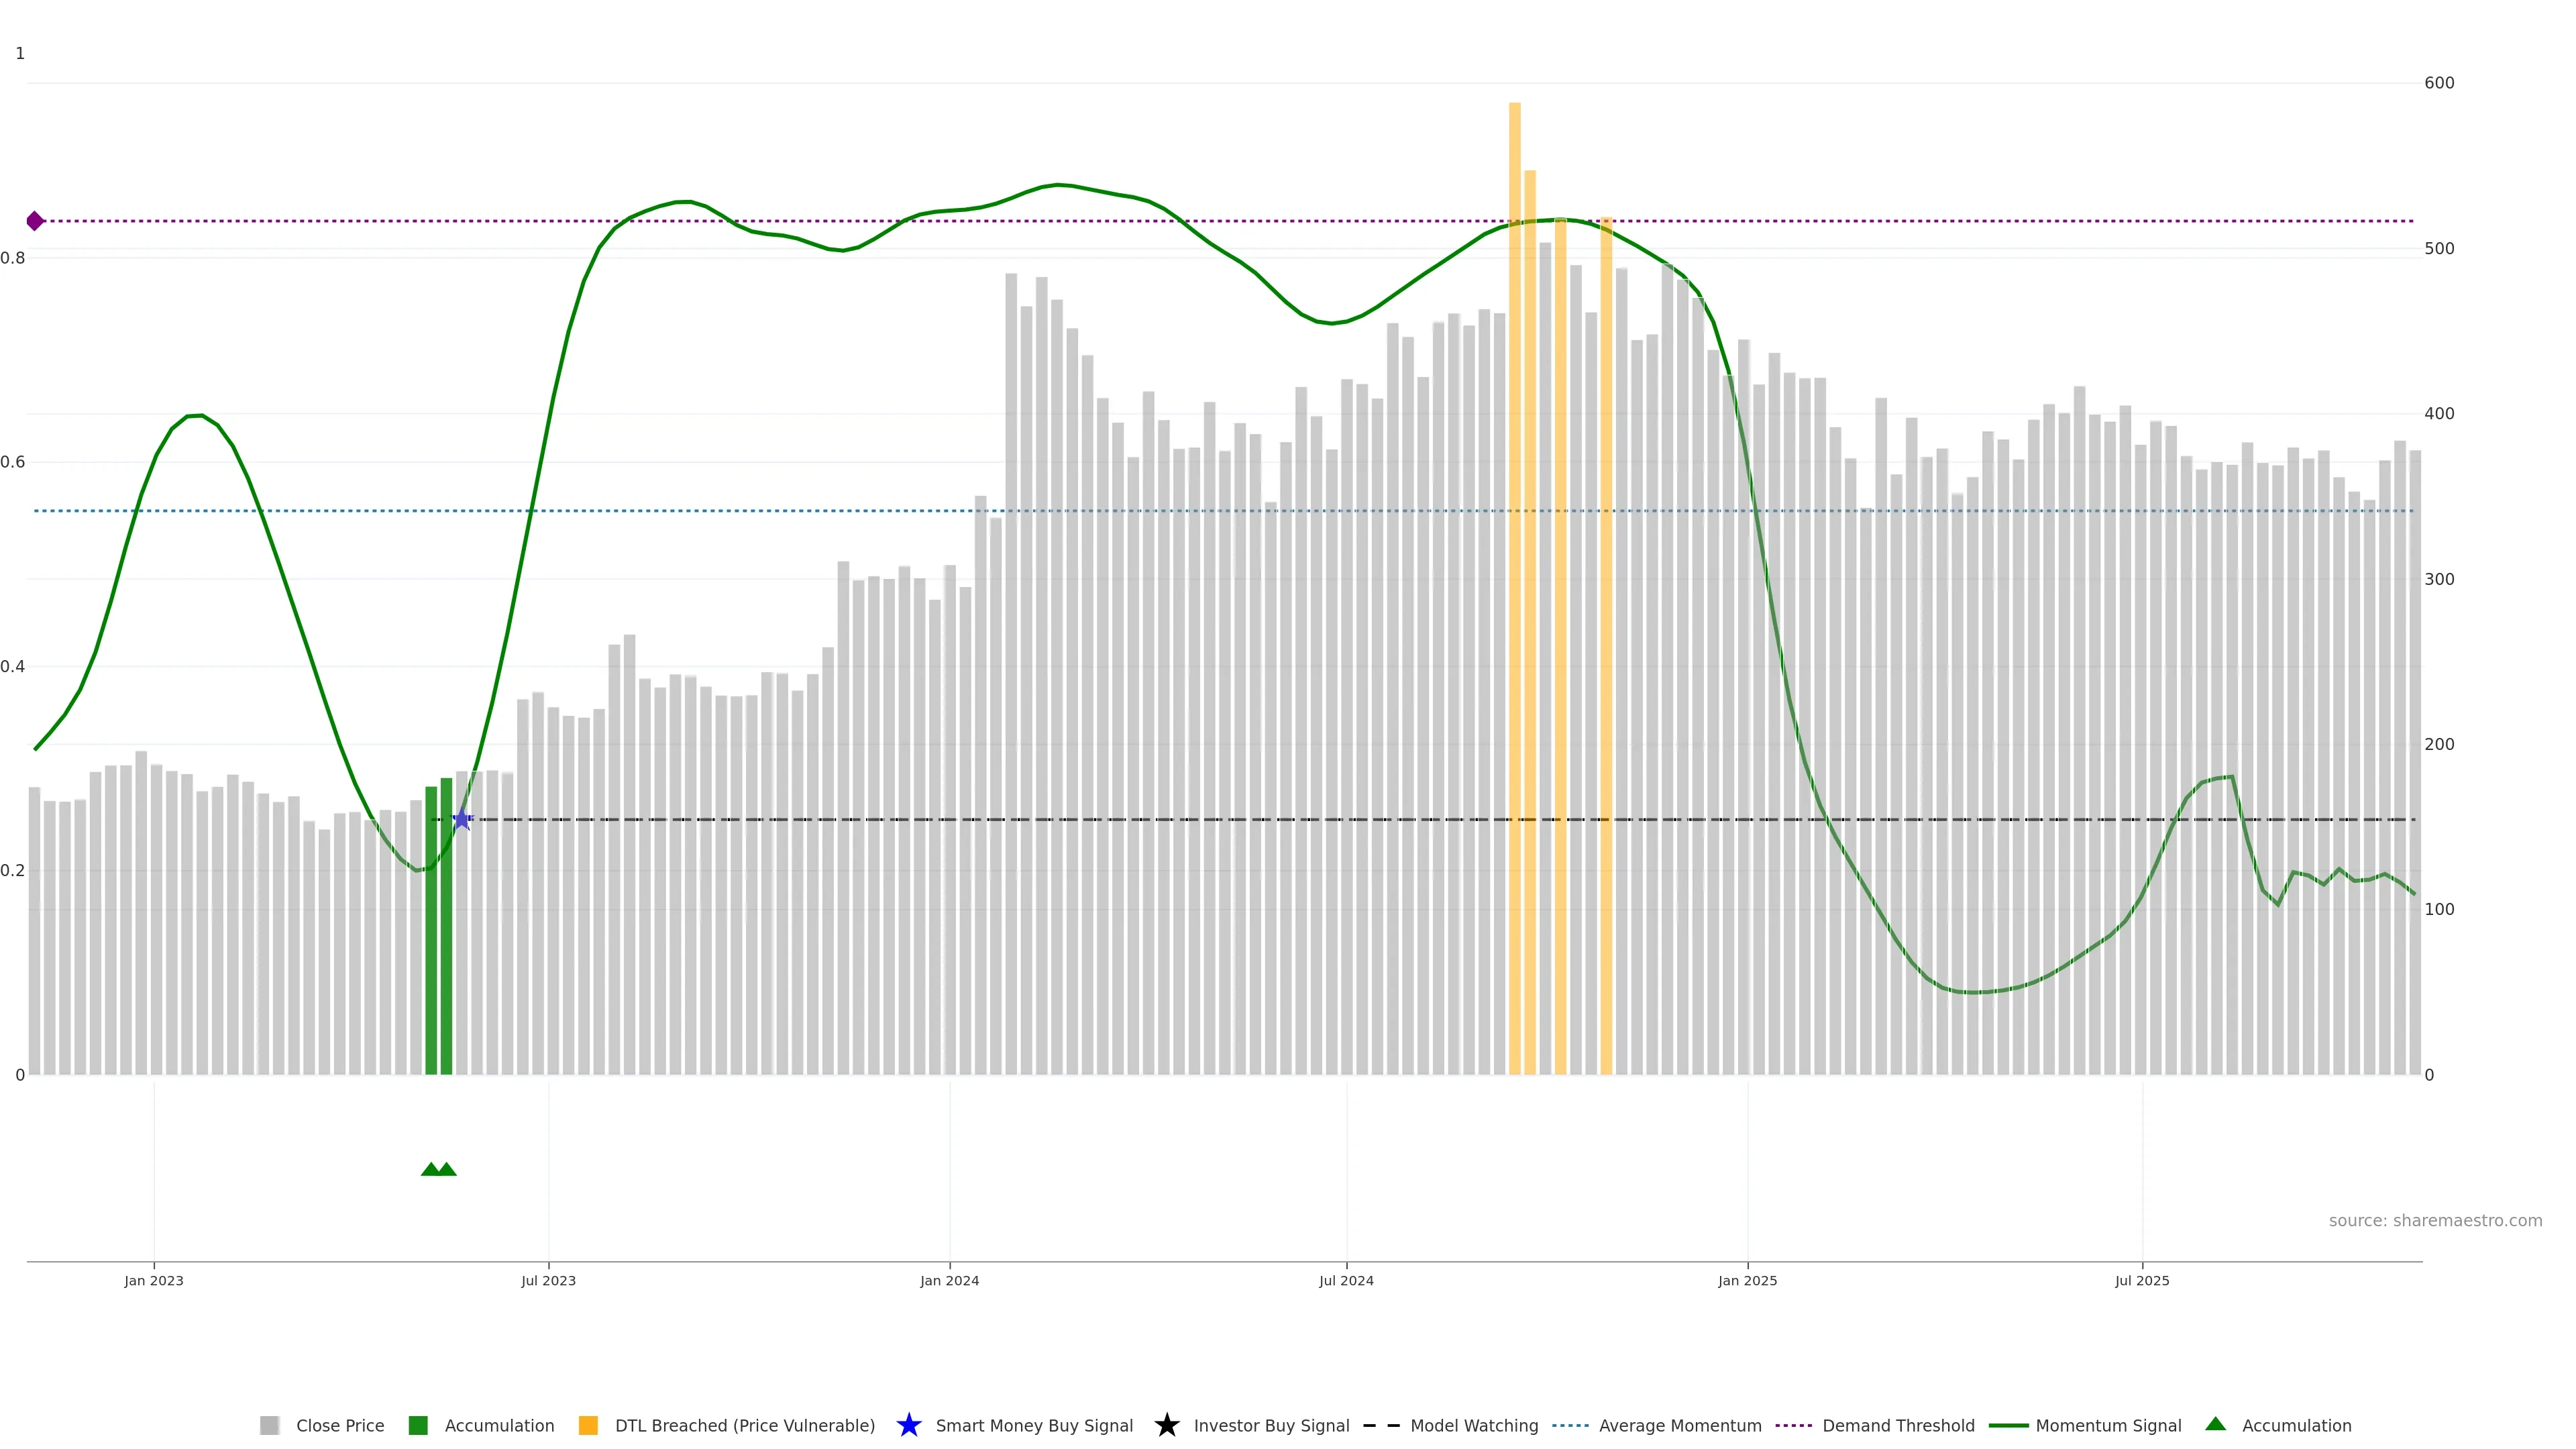Image resolution: width=2576 pixels, height=1449 pixels.
Task: Click the green Accumulation legend square
Action: pos(418,1425)
